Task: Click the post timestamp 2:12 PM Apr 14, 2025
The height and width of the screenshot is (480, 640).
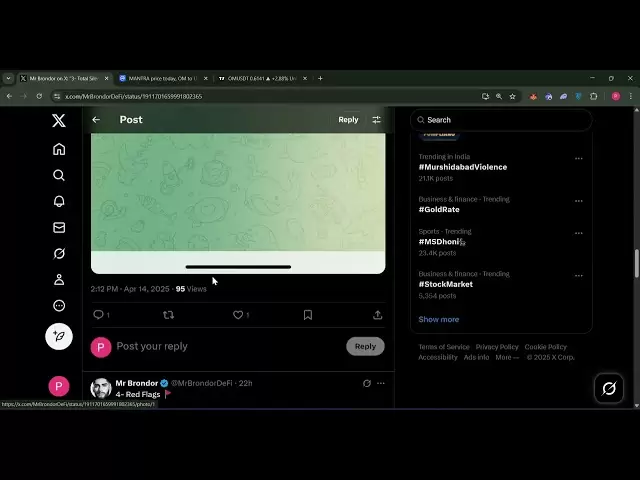Action: (x=130, y=289)
